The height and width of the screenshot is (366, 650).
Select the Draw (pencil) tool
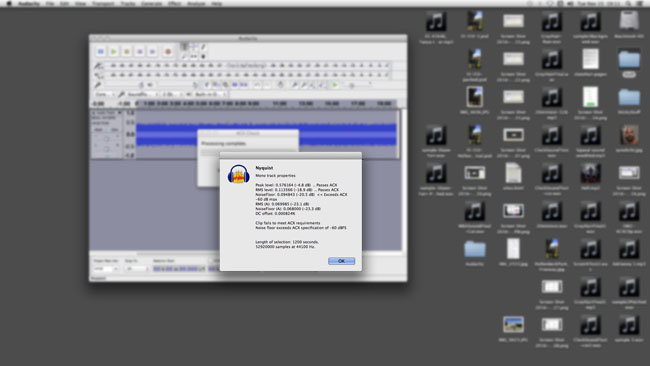tap(203, 47)
